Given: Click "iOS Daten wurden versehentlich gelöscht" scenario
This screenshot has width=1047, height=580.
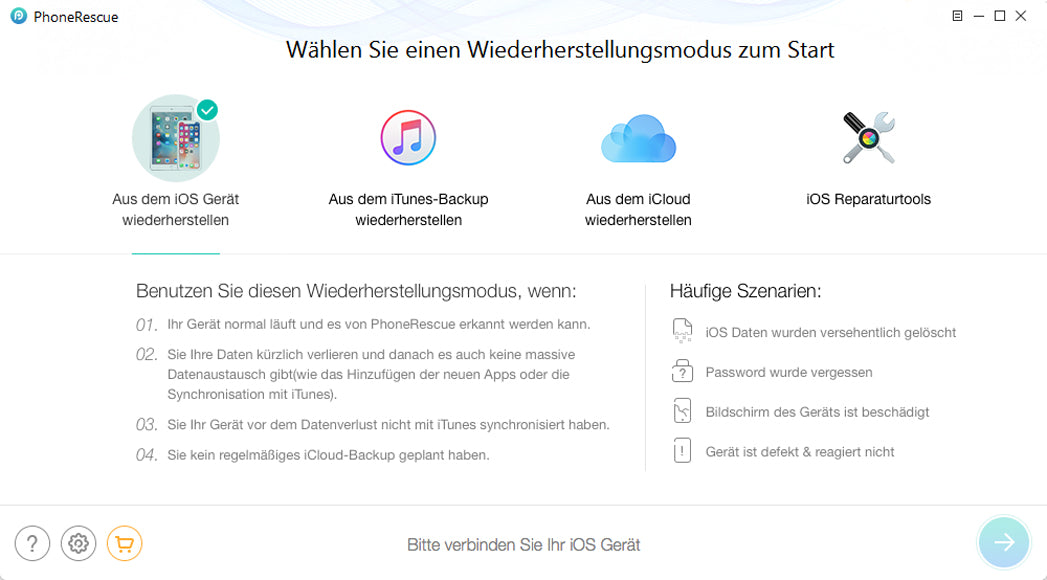Looking at the screenshot, I should (x=830, y=332).
